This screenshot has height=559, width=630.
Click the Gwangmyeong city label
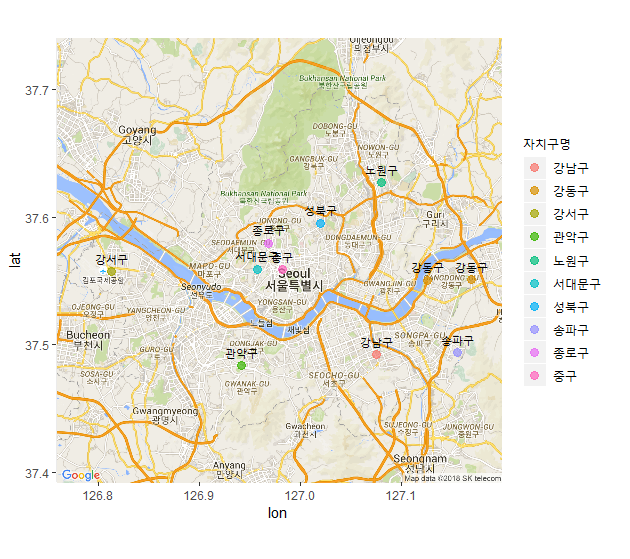165,416
